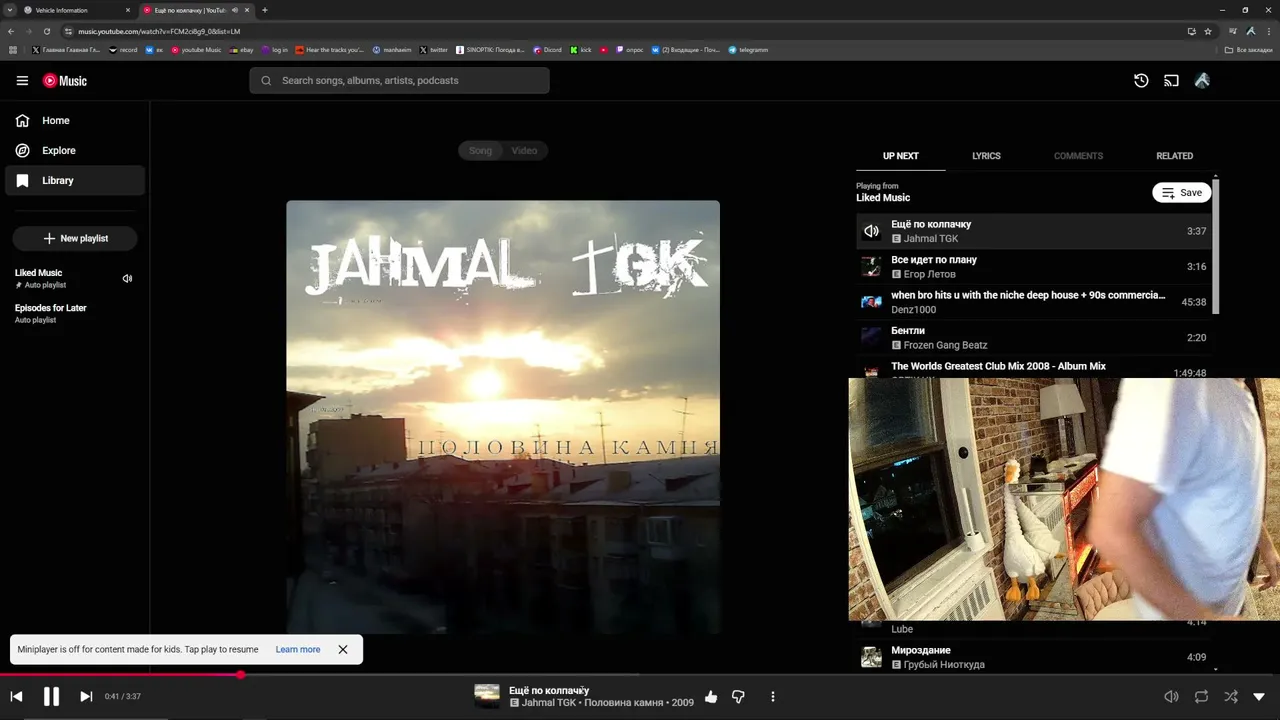Viewport: 1280px width, 720px height.
Task: Open the twitter bookmark
Action: pyautogui.click(x=434, y=50)
